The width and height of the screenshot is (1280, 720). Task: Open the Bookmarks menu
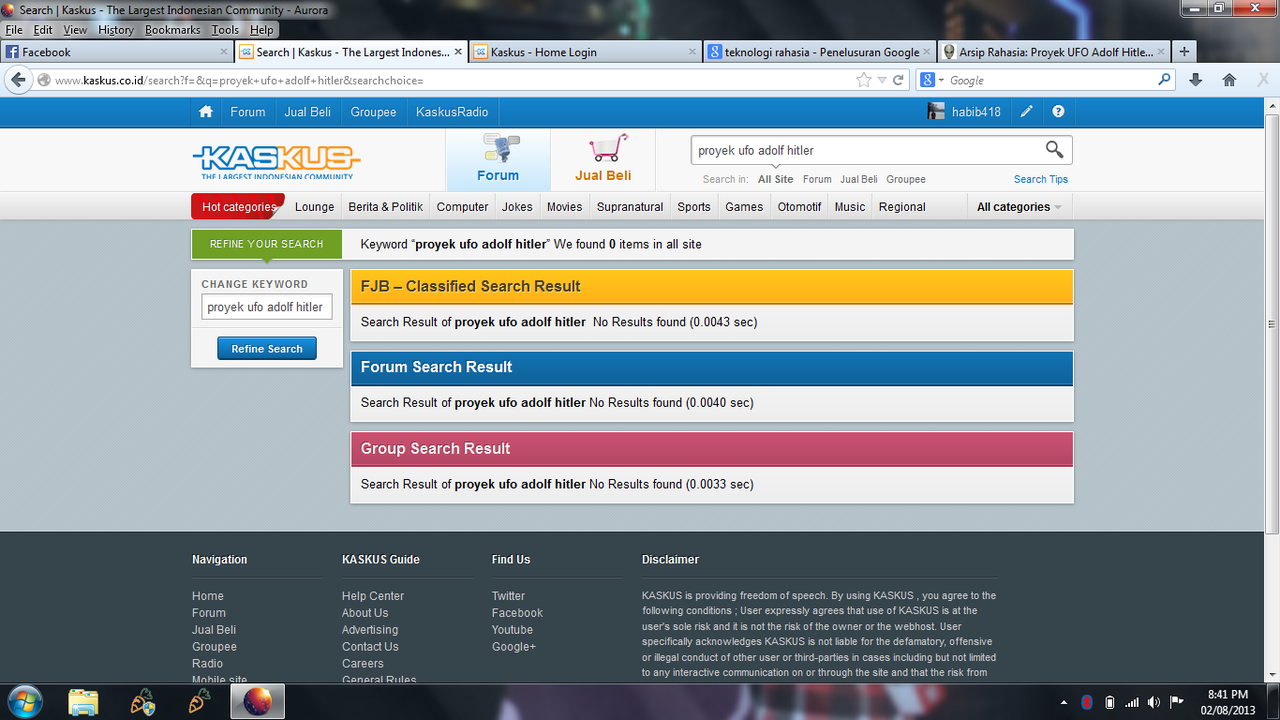(173, 30)
